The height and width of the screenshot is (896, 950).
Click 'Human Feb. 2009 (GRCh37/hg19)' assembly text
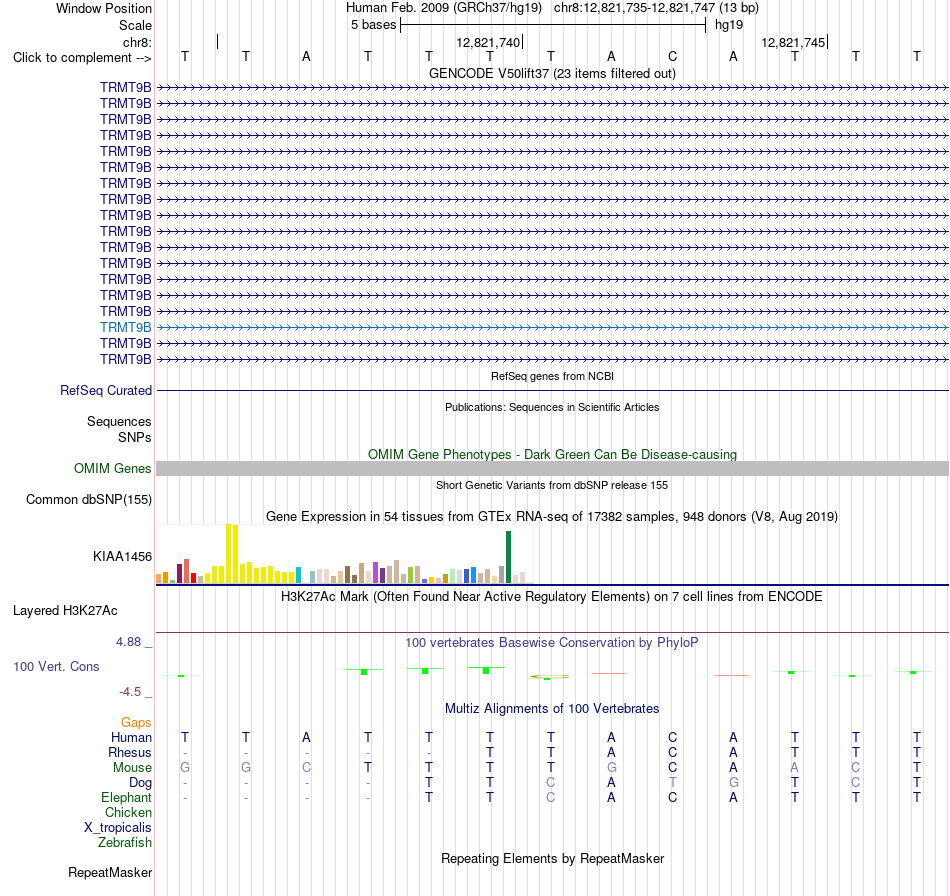[443, 8]
